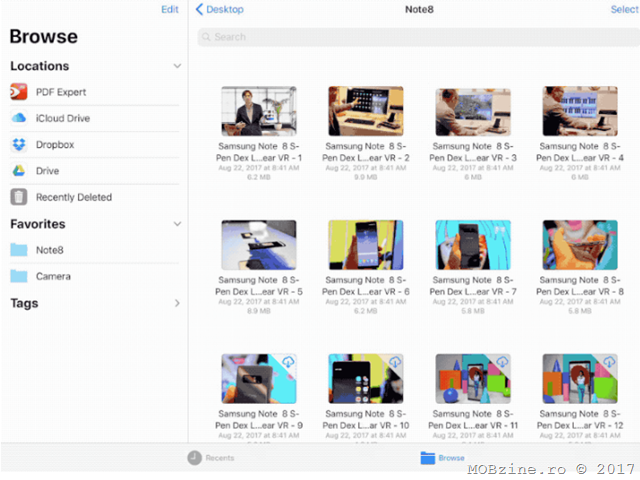Click the Locations section heading
Screen dimensions: 640x480
point(40,66)
